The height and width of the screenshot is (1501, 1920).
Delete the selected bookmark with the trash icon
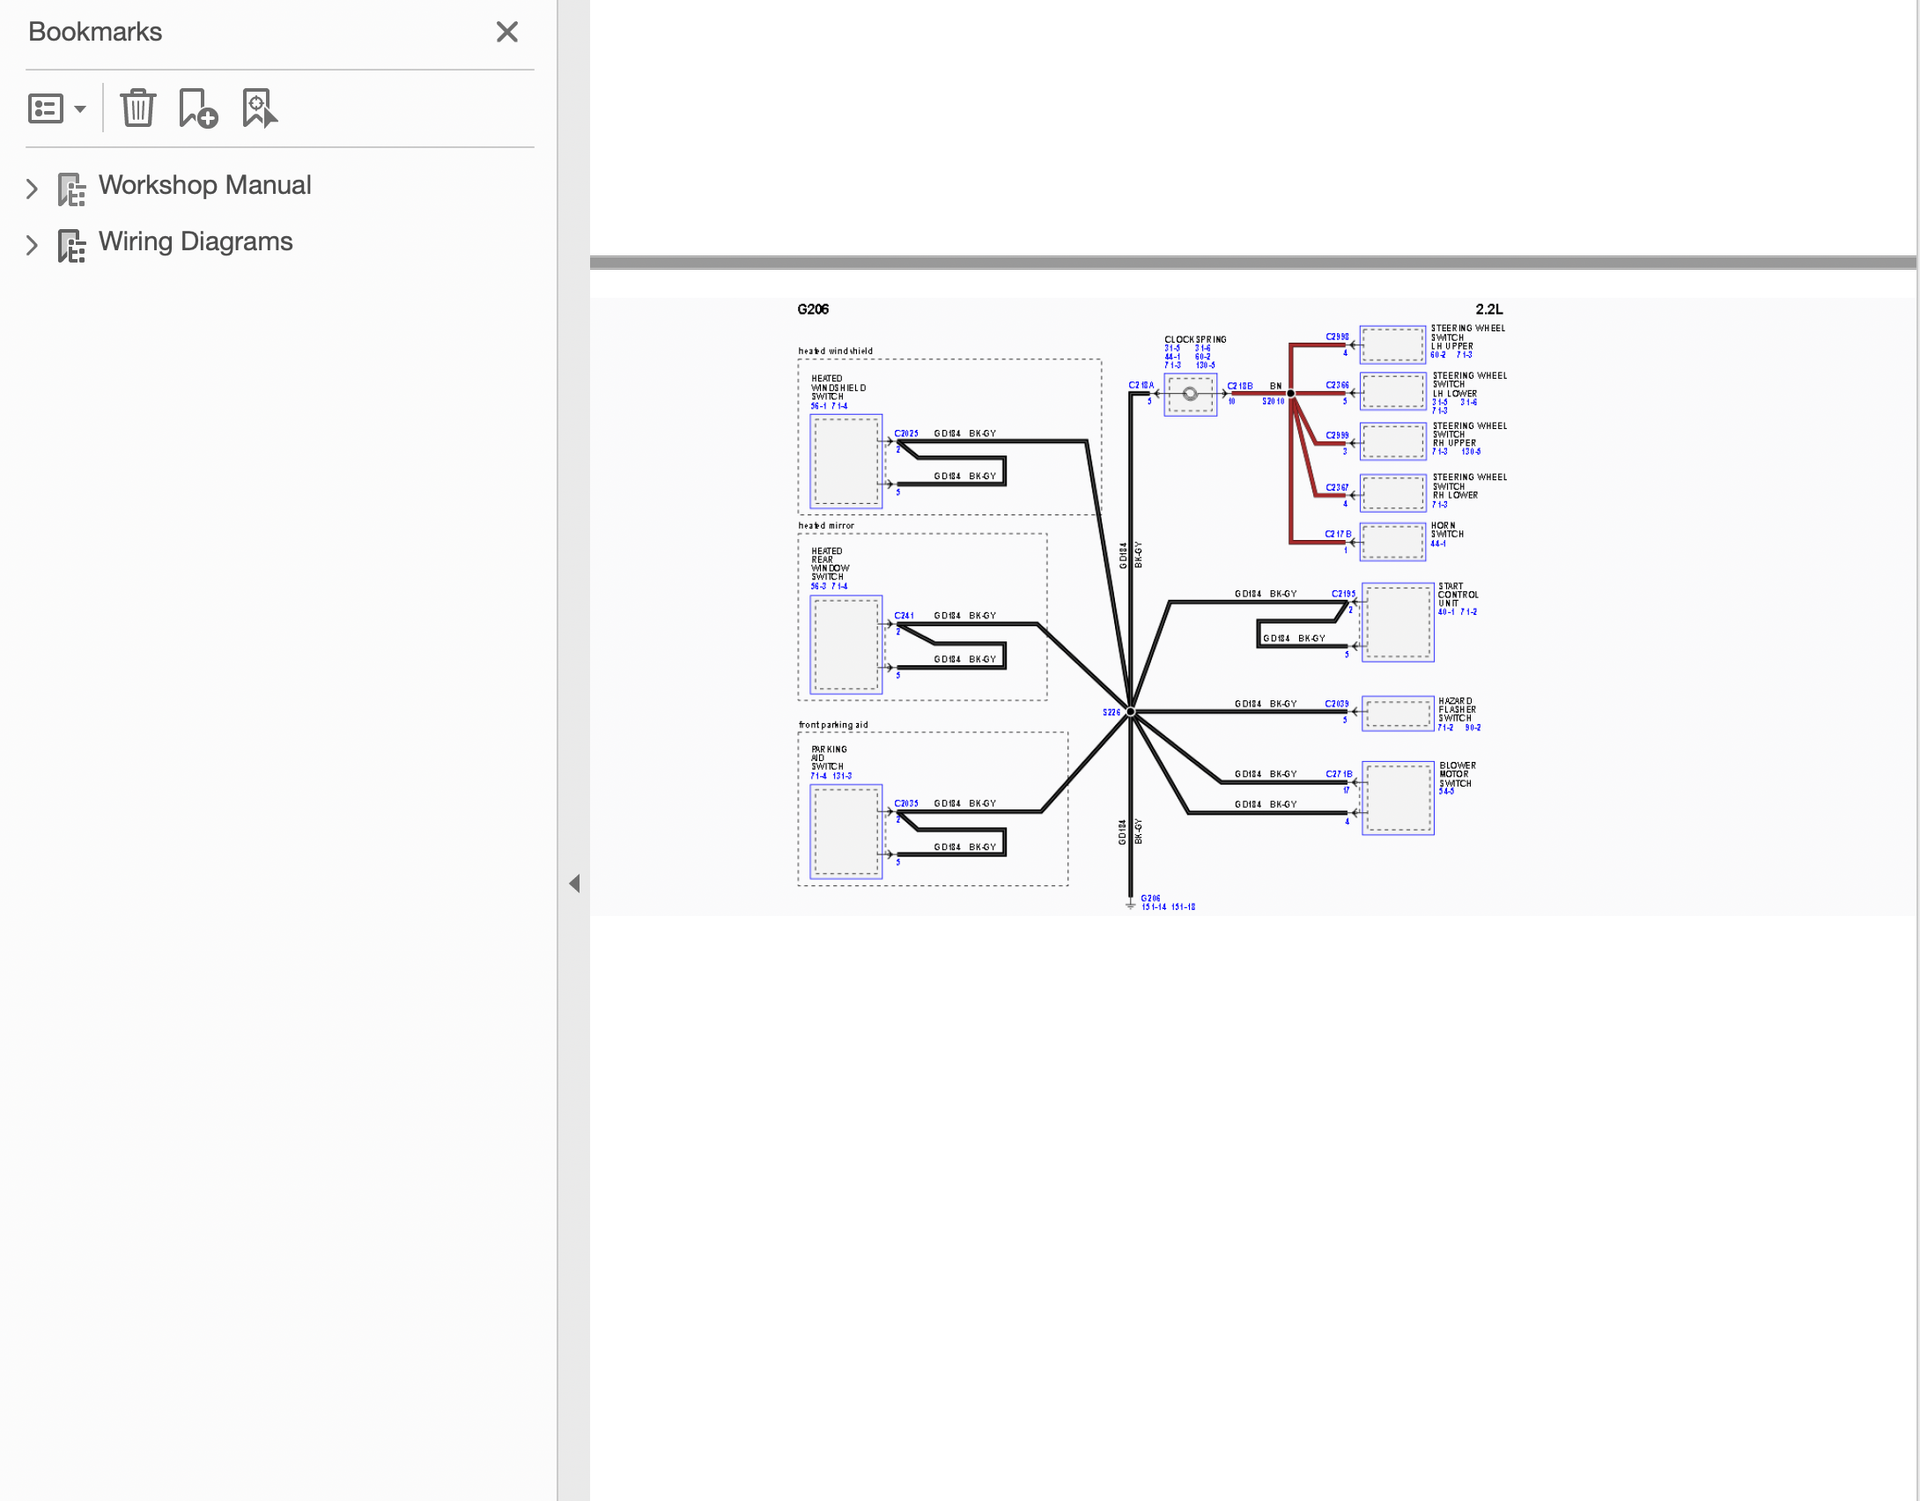click(x=138, y=108)
